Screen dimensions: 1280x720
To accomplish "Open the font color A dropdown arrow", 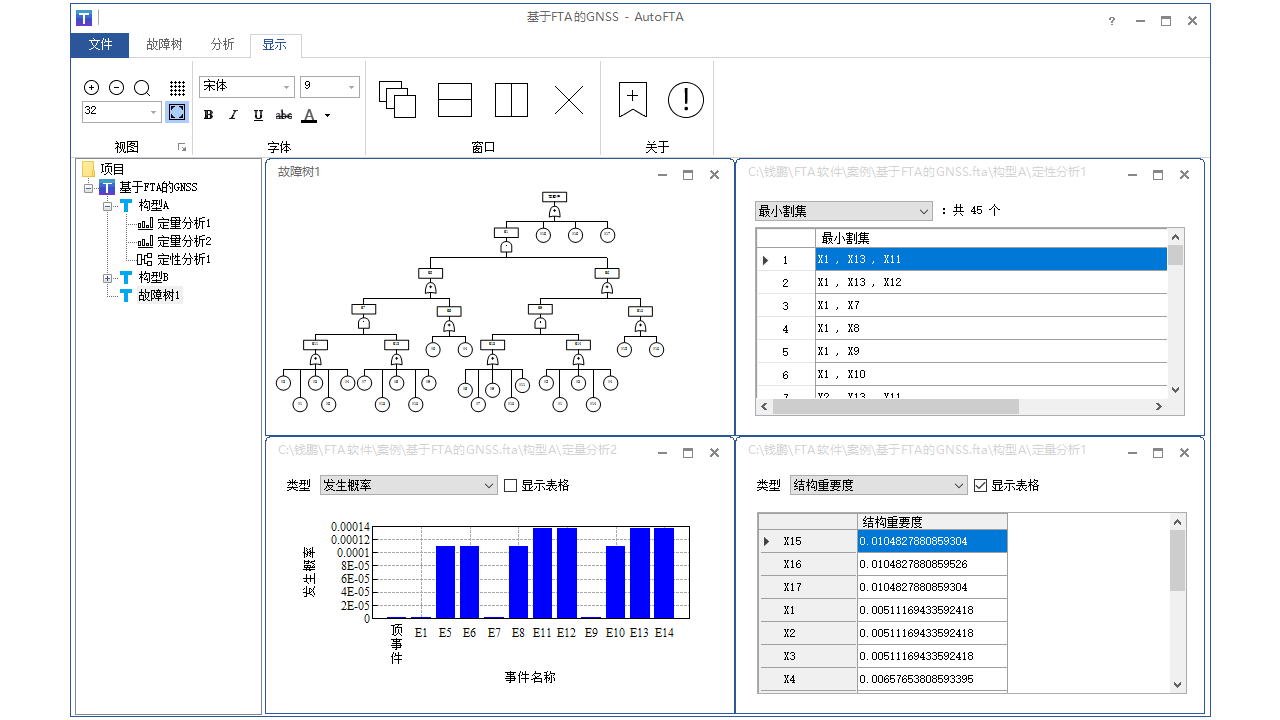I will click(x=327, y=116).
